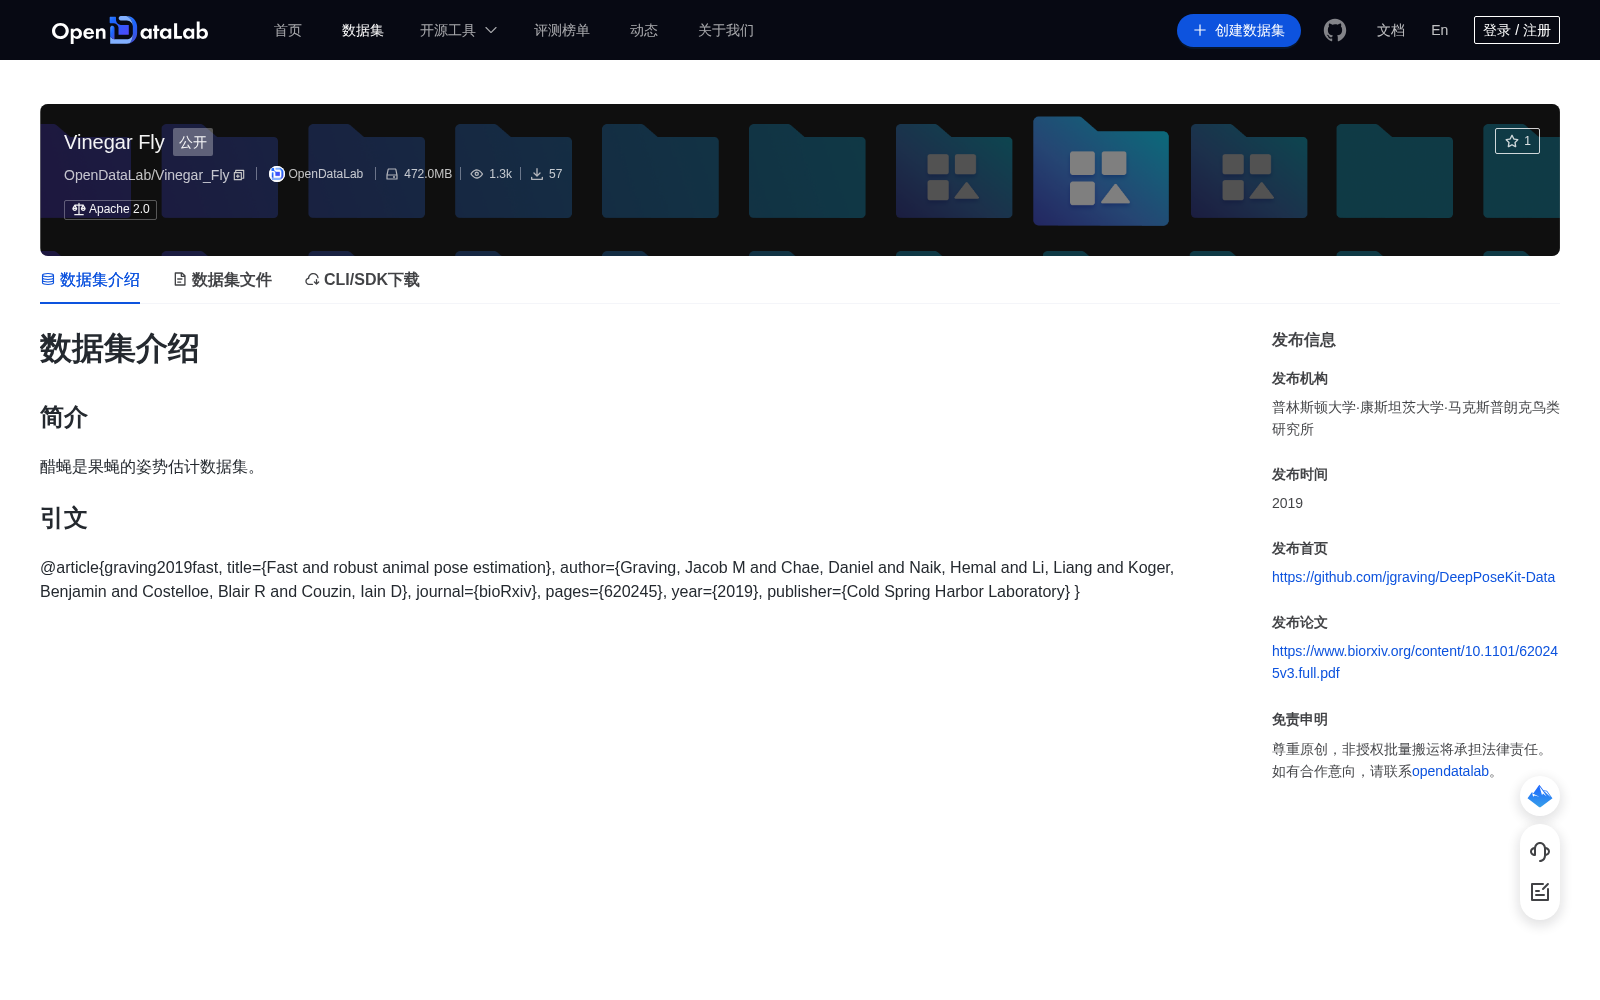1600x1000 pixels.
Task: Click the star favorite button
Action: [1517, 141]
